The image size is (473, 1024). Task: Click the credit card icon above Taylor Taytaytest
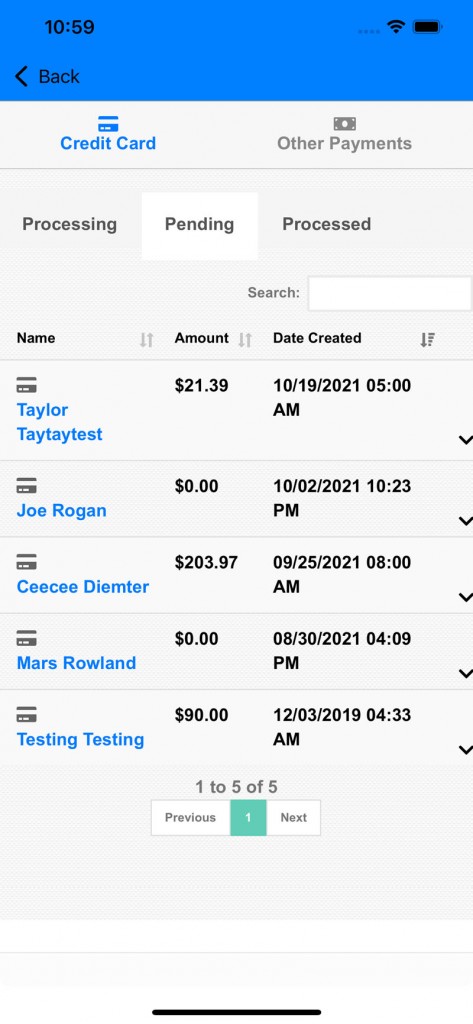click(x=27, y=385)
